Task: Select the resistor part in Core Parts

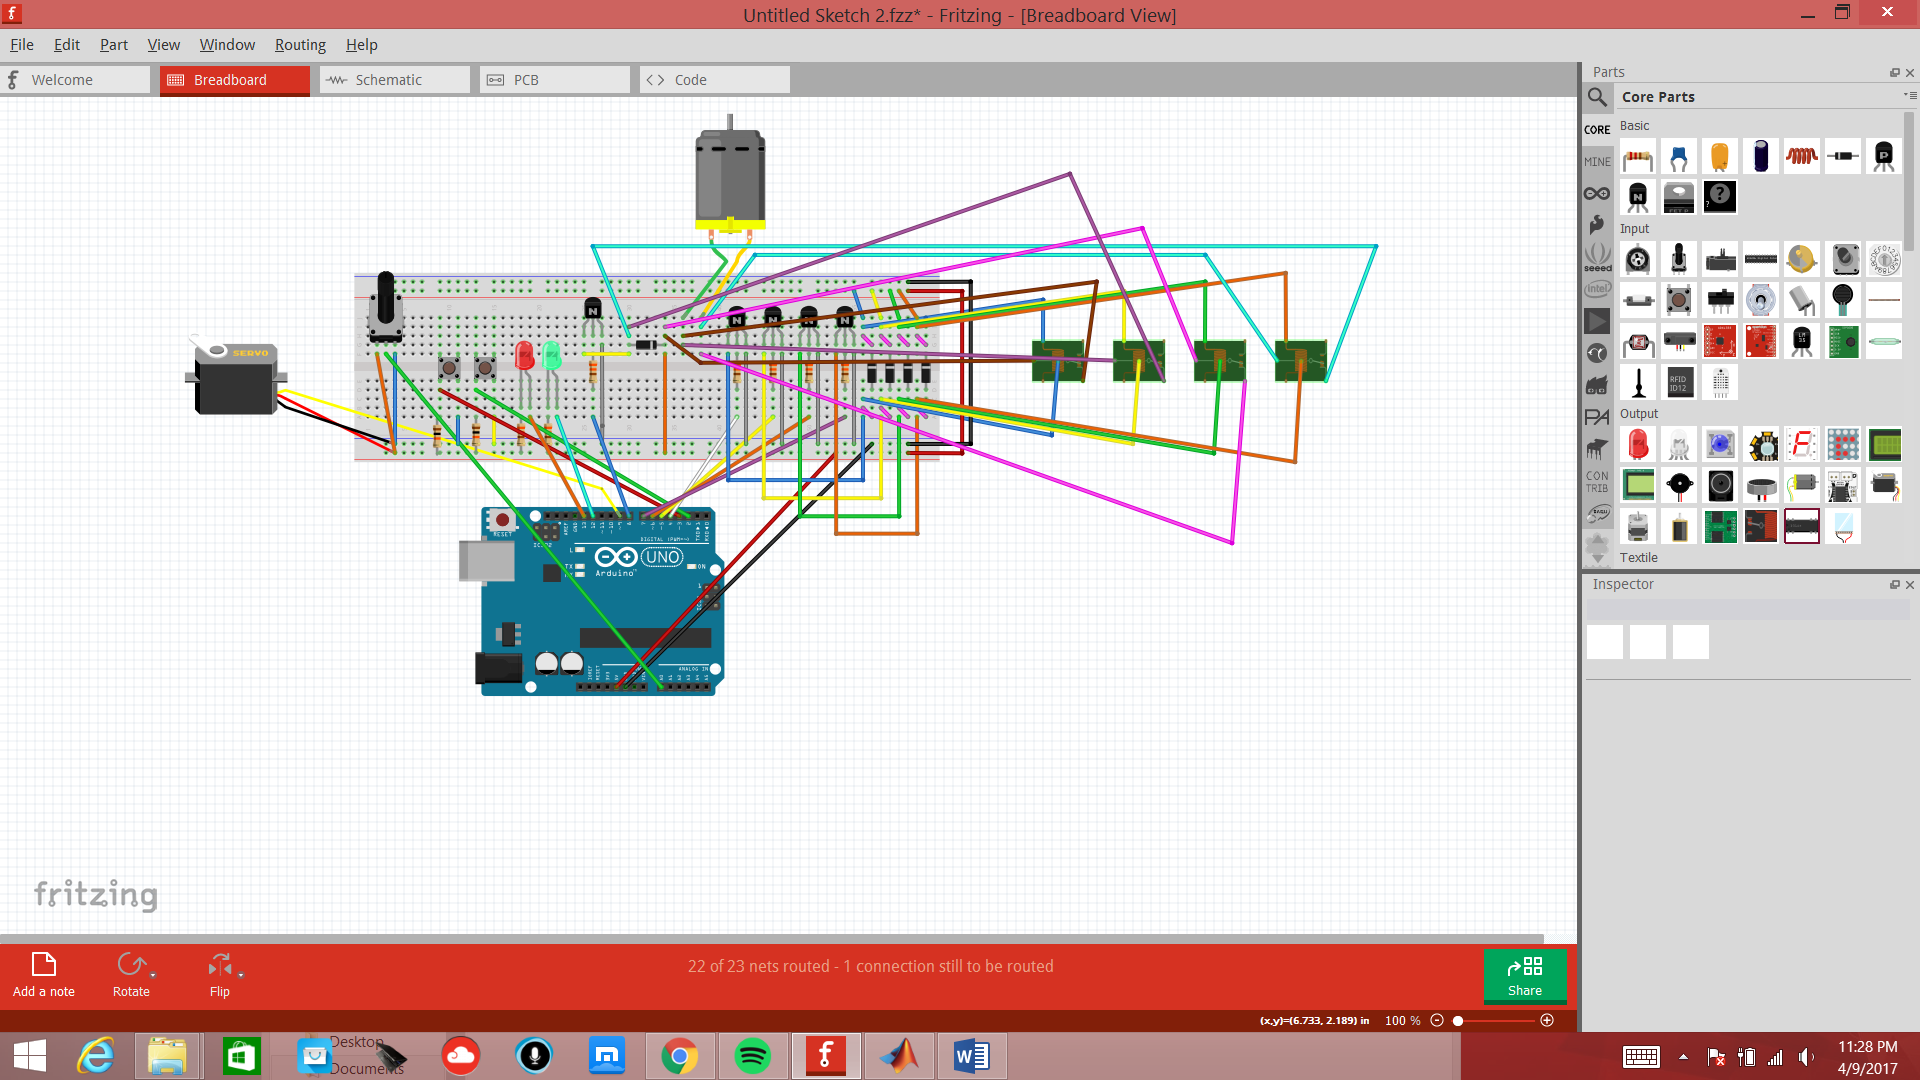Action: click(1637, 155)
